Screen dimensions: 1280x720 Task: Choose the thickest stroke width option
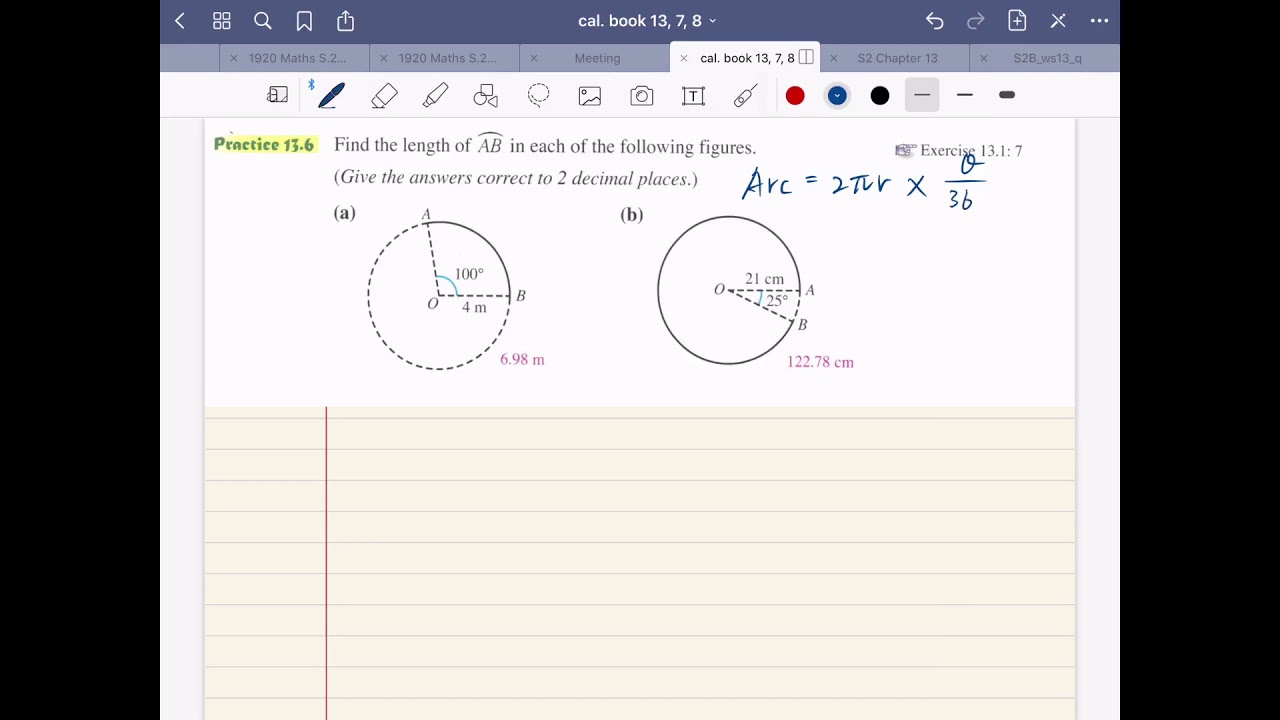pos(1007,95)
